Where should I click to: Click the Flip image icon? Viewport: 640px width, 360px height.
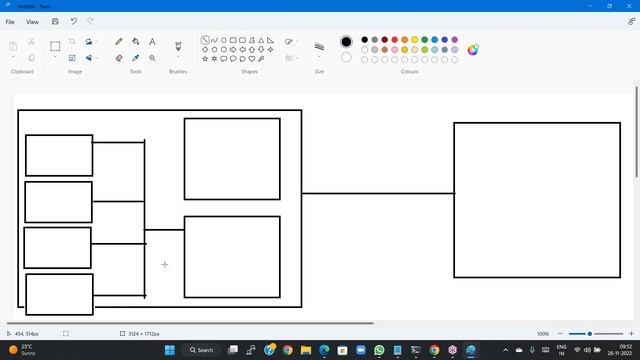pos(89,58)
